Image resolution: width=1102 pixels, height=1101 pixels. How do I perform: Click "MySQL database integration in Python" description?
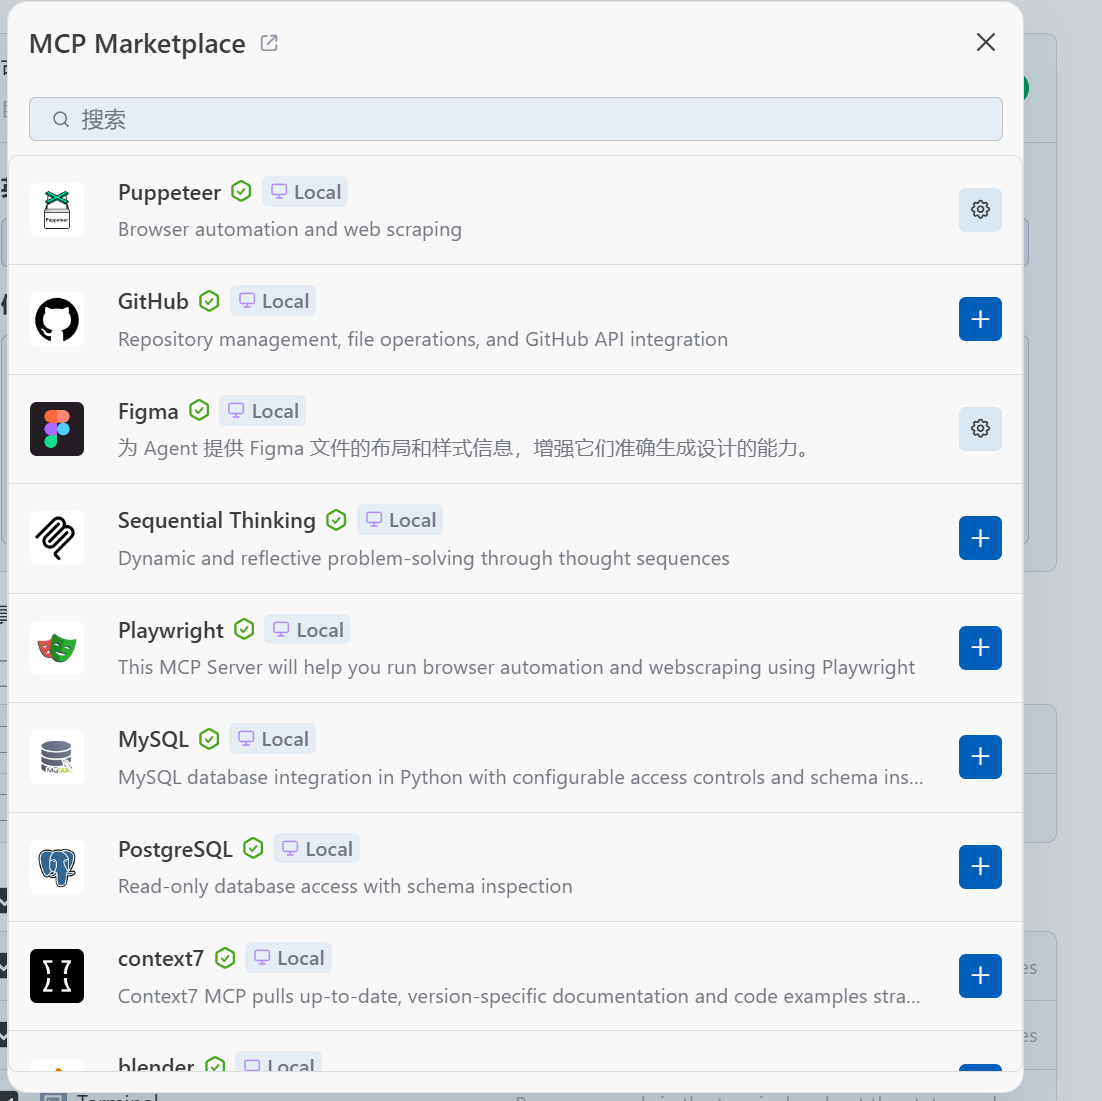click(521, 777)
